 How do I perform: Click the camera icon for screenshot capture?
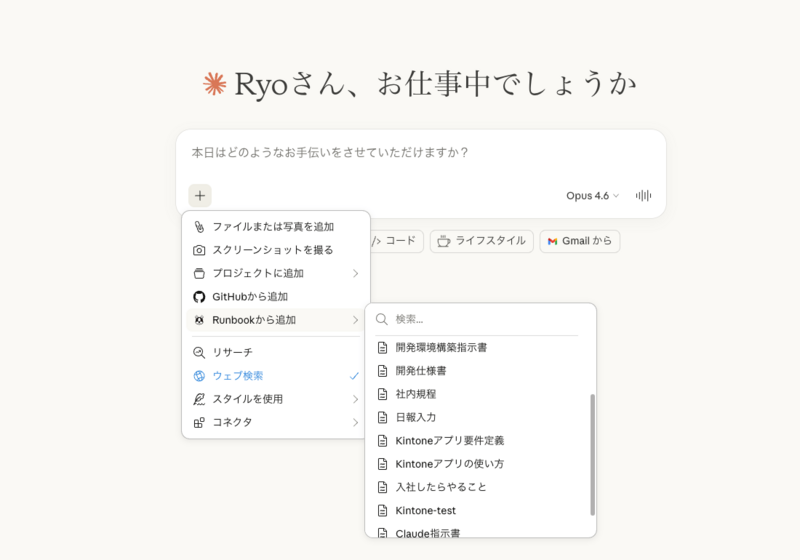click(x=199, y=250)
